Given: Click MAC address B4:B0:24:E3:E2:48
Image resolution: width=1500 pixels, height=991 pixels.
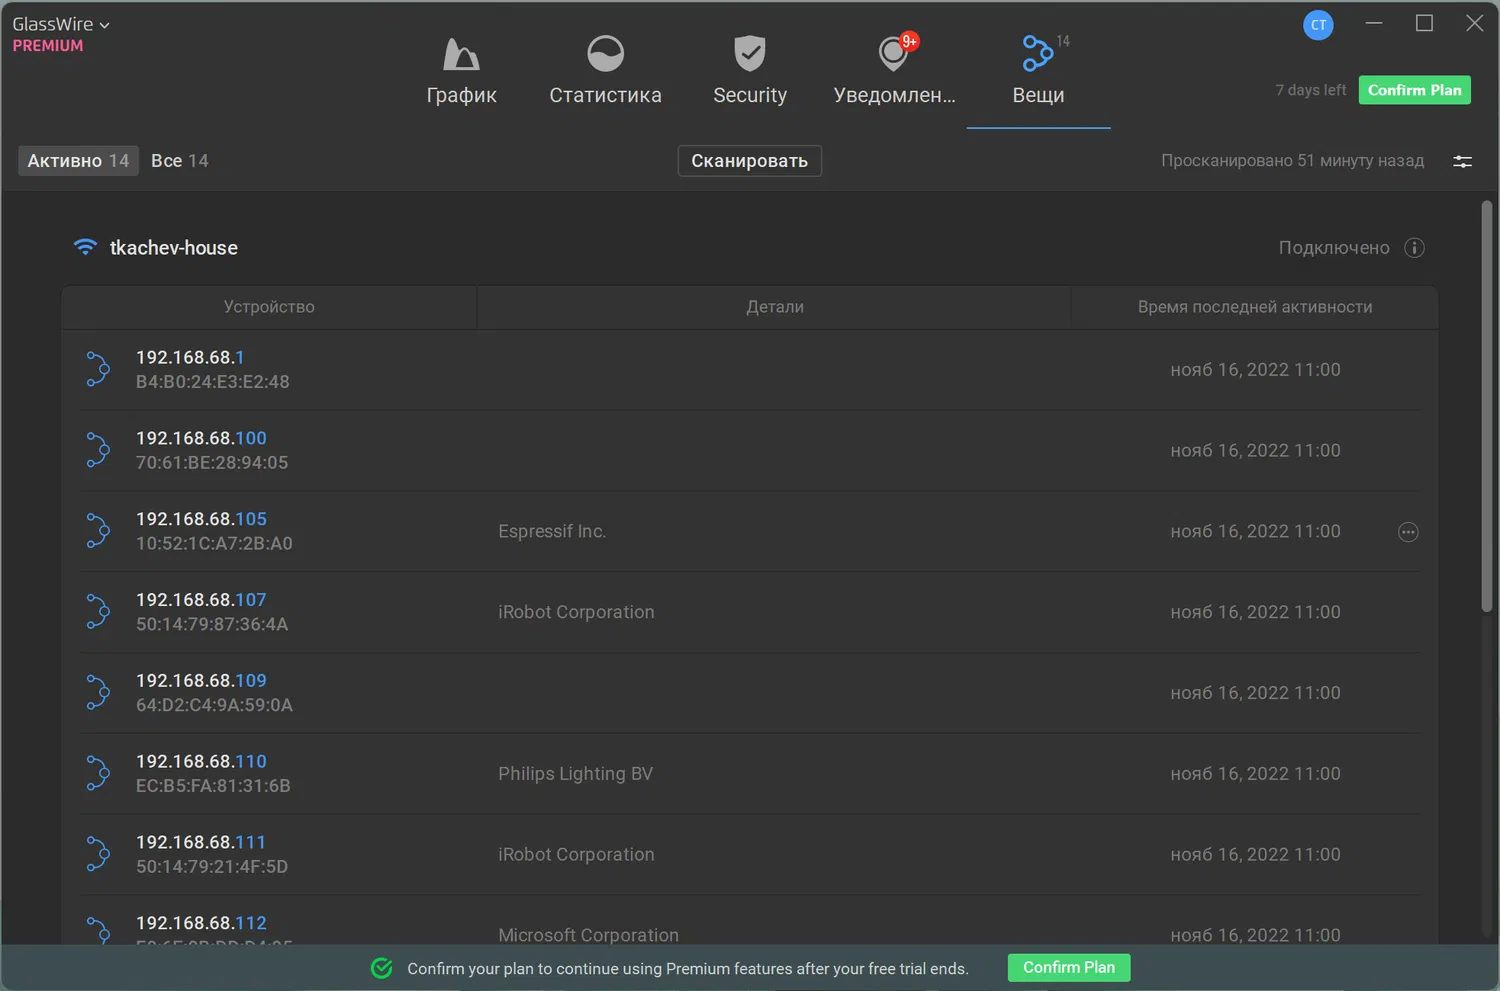Looking at the screenshot, I should [213, 382].
